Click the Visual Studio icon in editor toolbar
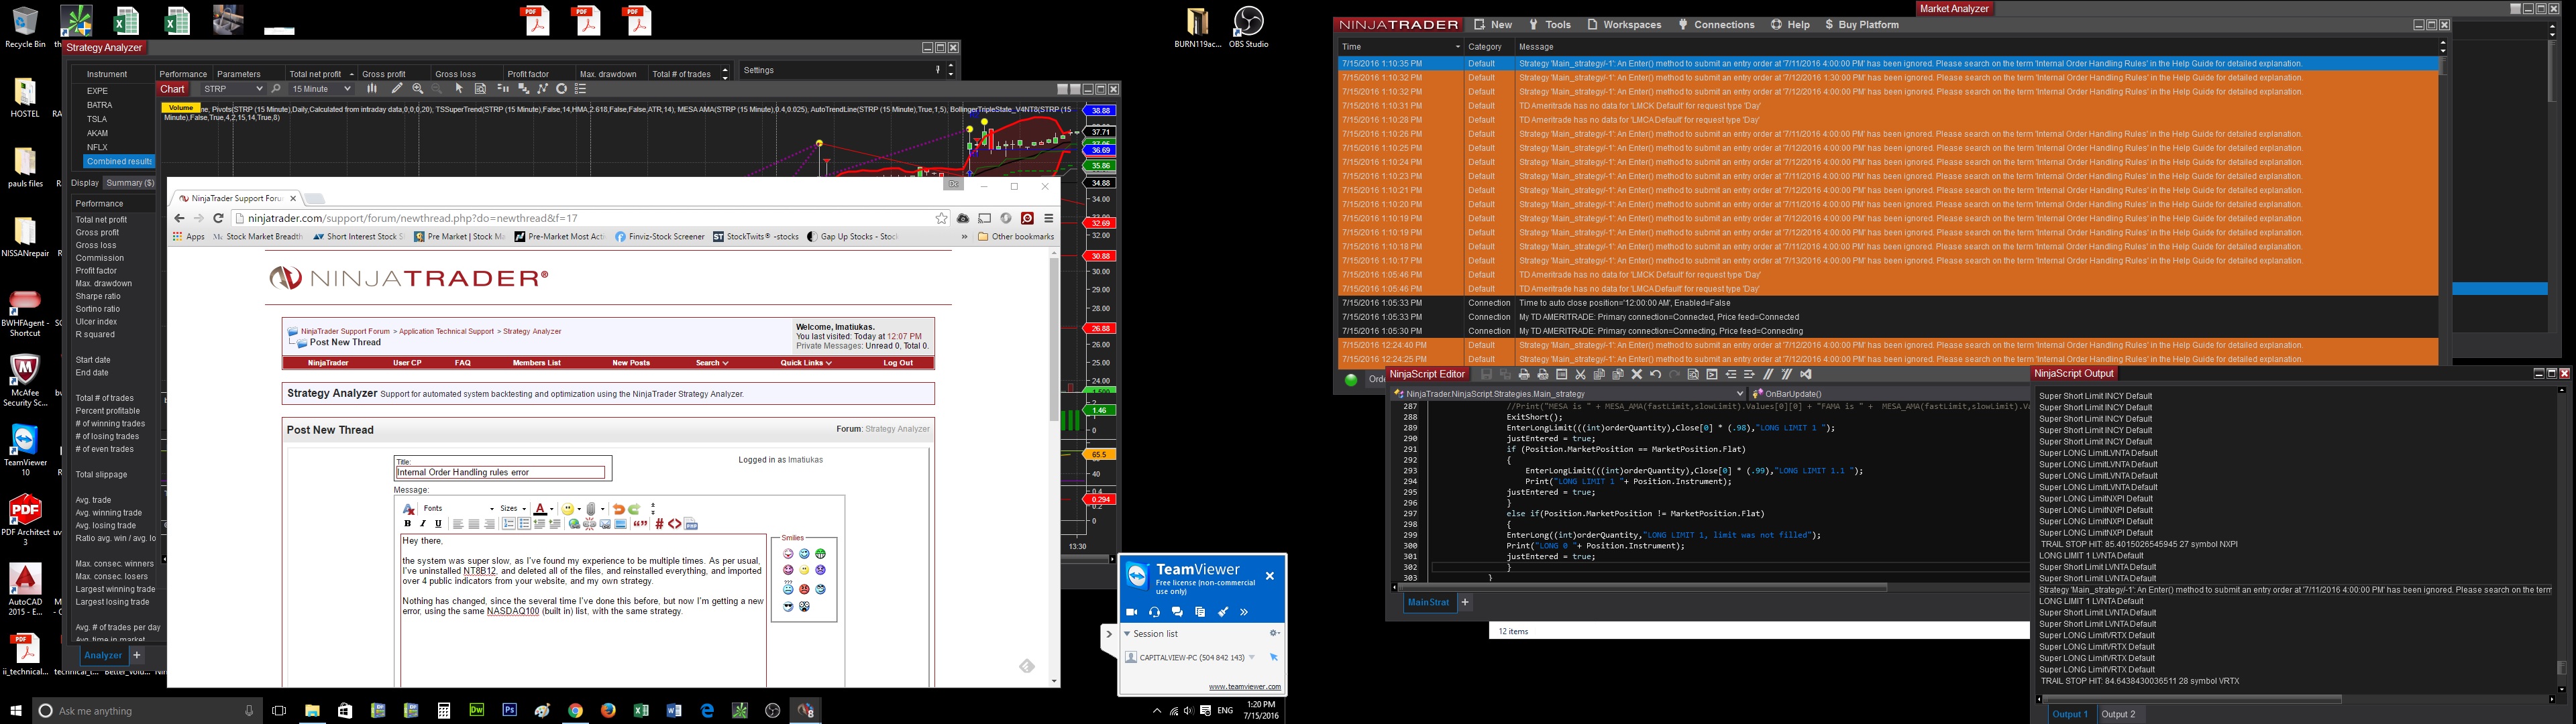2576x724 pixels. tap(1806, 375)
